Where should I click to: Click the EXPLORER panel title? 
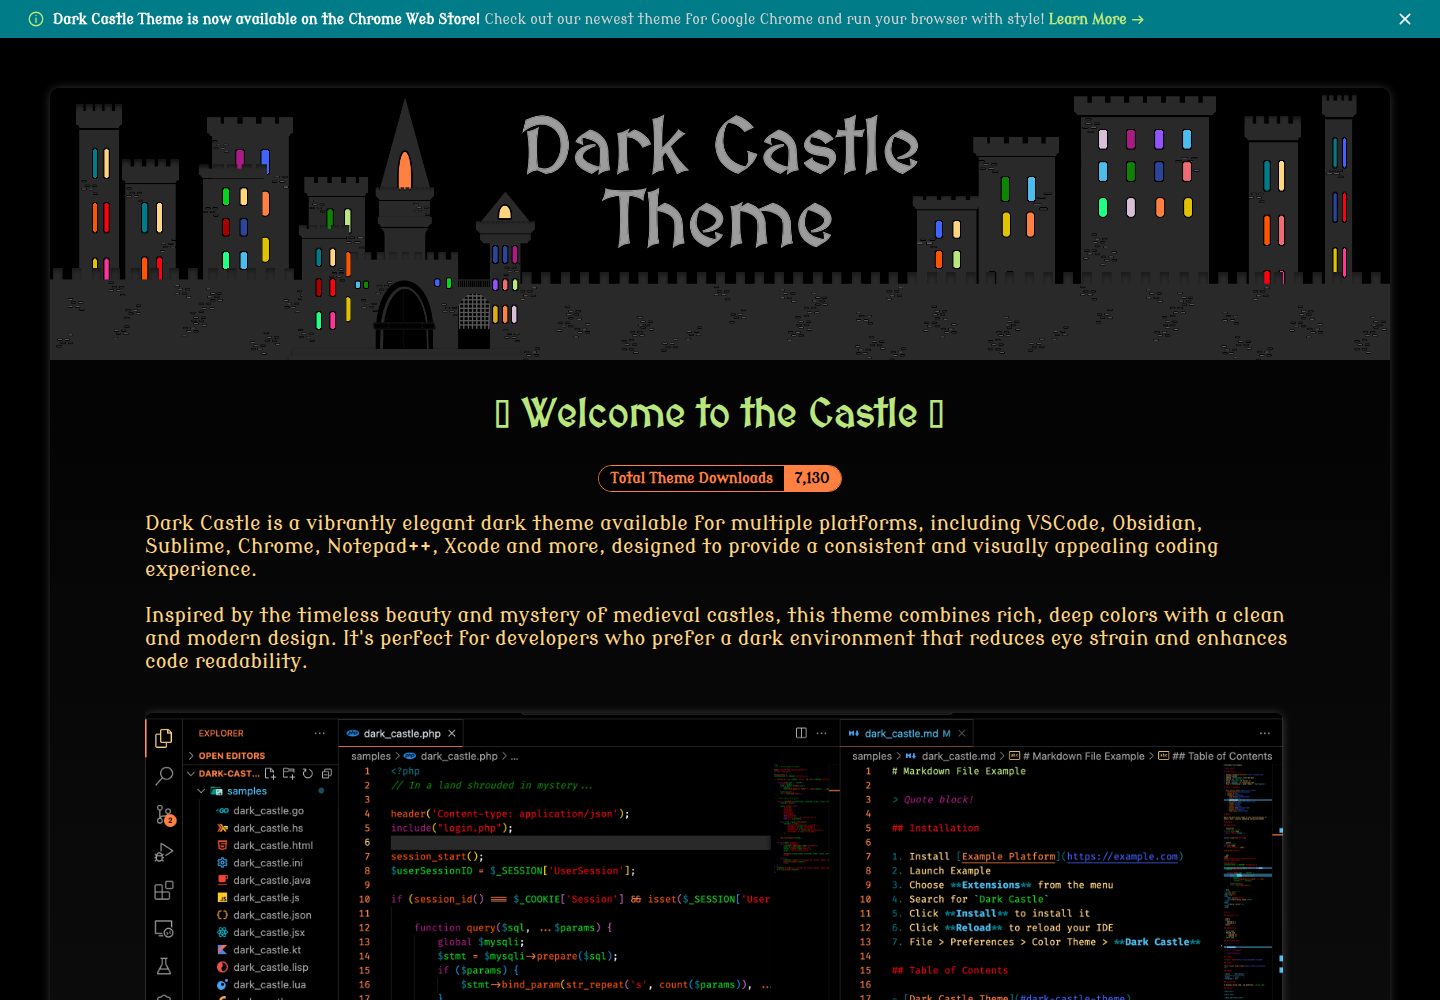221,733
